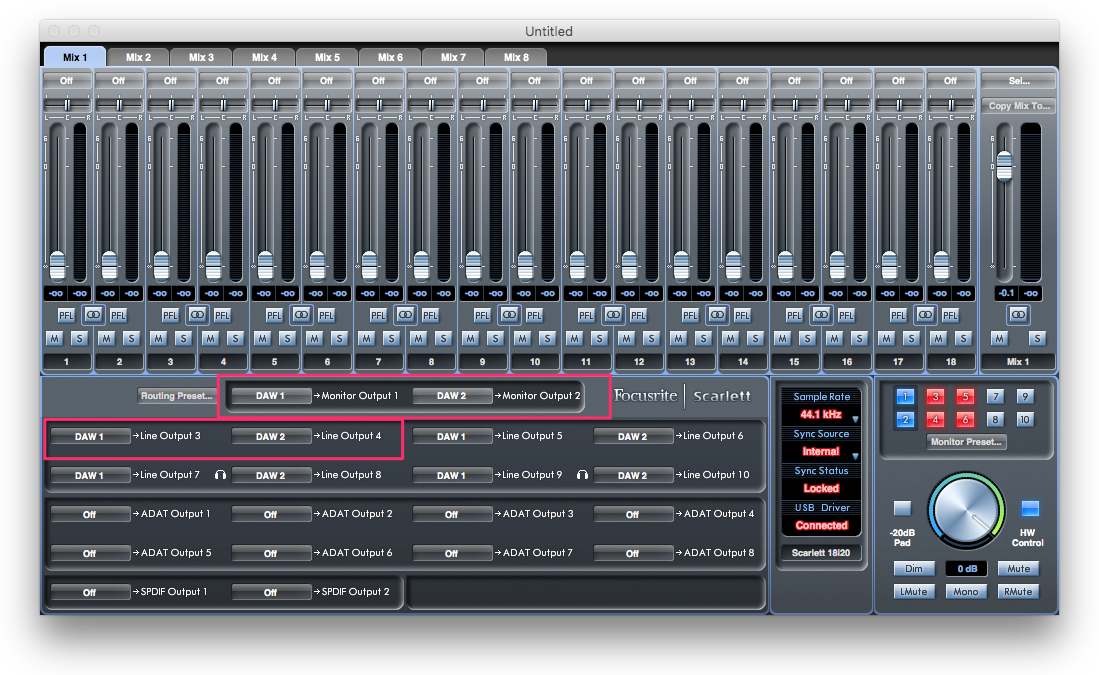Open the Sync Source Internal dropdown
Viewport: 1099px width, 675px height.
pyautogui.click(x=821, y=452)
